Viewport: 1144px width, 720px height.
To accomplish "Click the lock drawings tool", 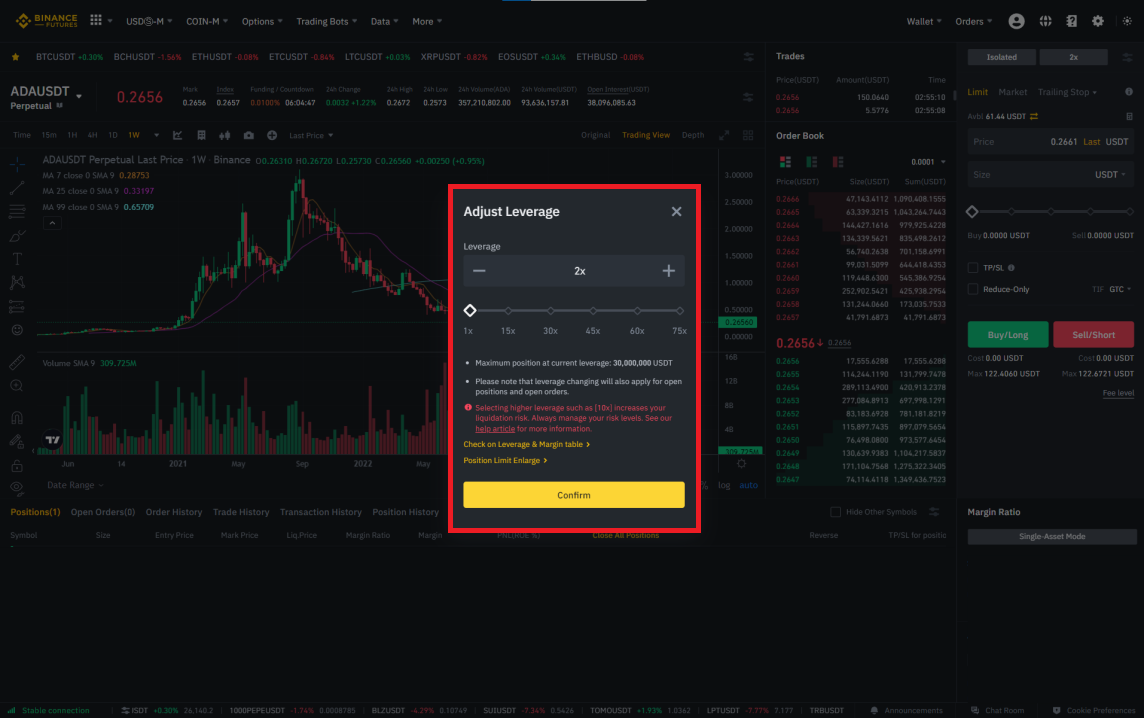I will click(x=17, y=465).
